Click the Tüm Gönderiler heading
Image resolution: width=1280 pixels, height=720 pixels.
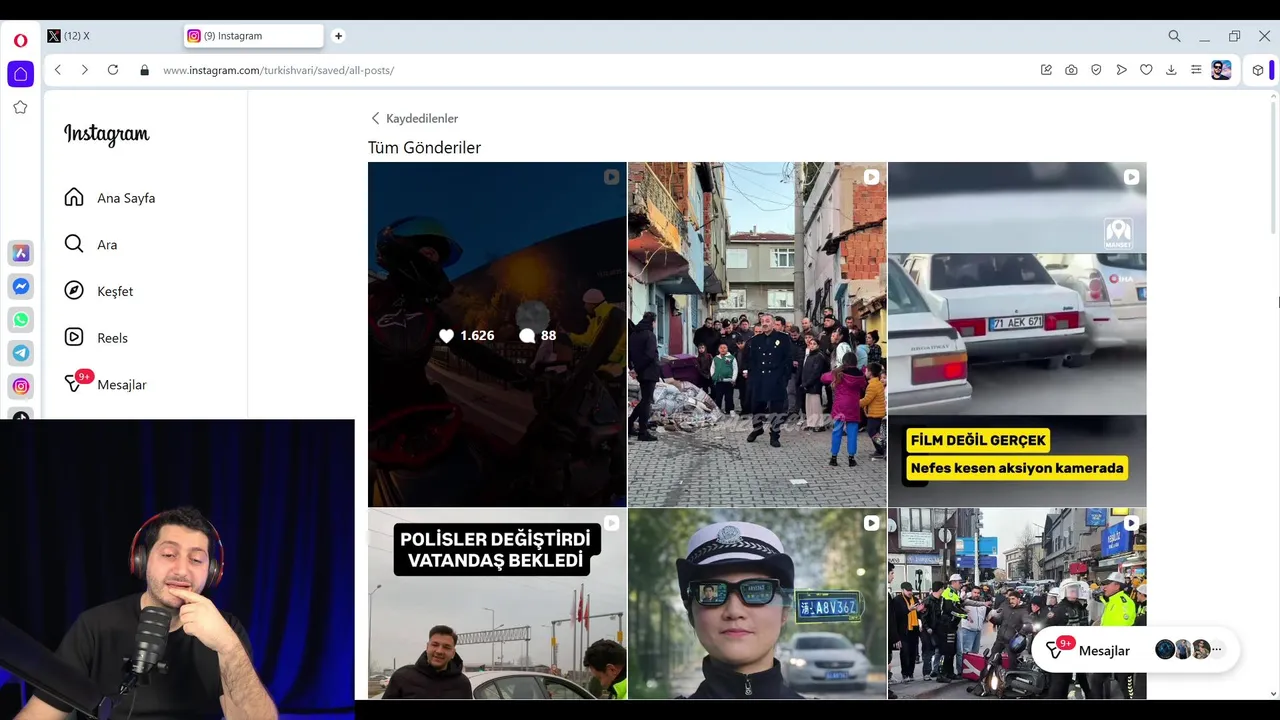424,148
